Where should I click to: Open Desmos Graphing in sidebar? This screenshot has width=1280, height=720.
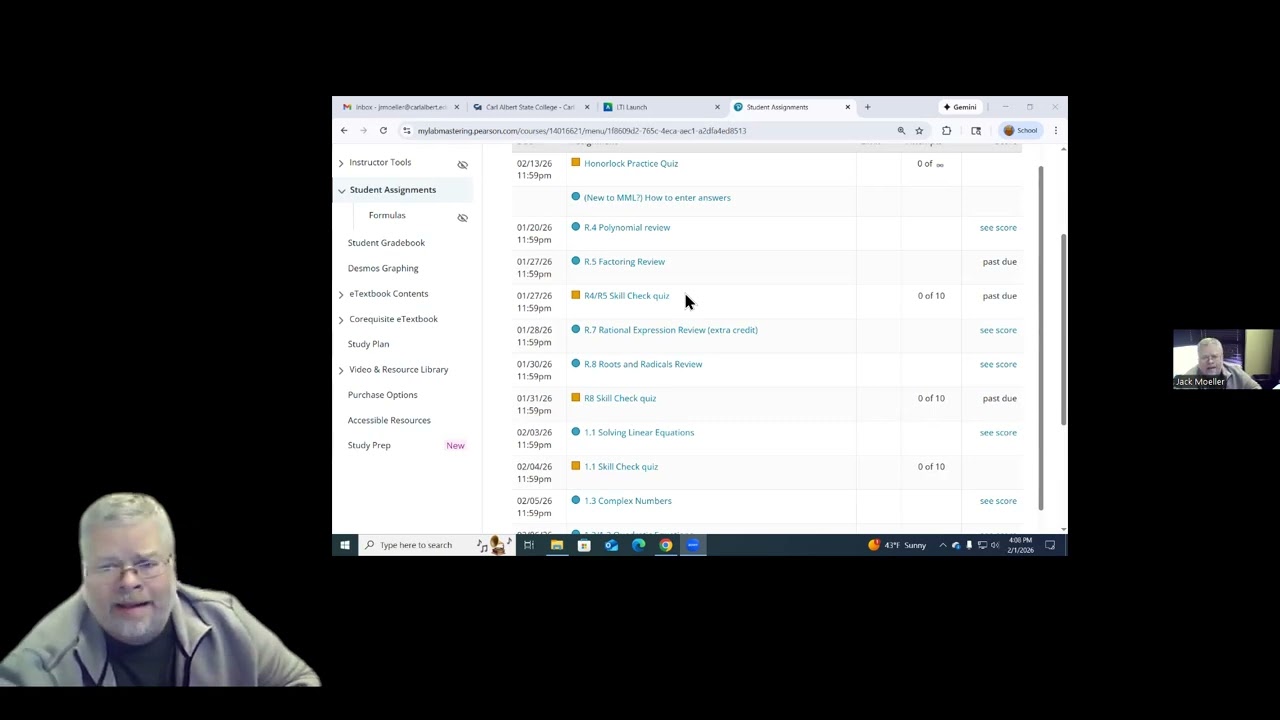coord(383,268)
